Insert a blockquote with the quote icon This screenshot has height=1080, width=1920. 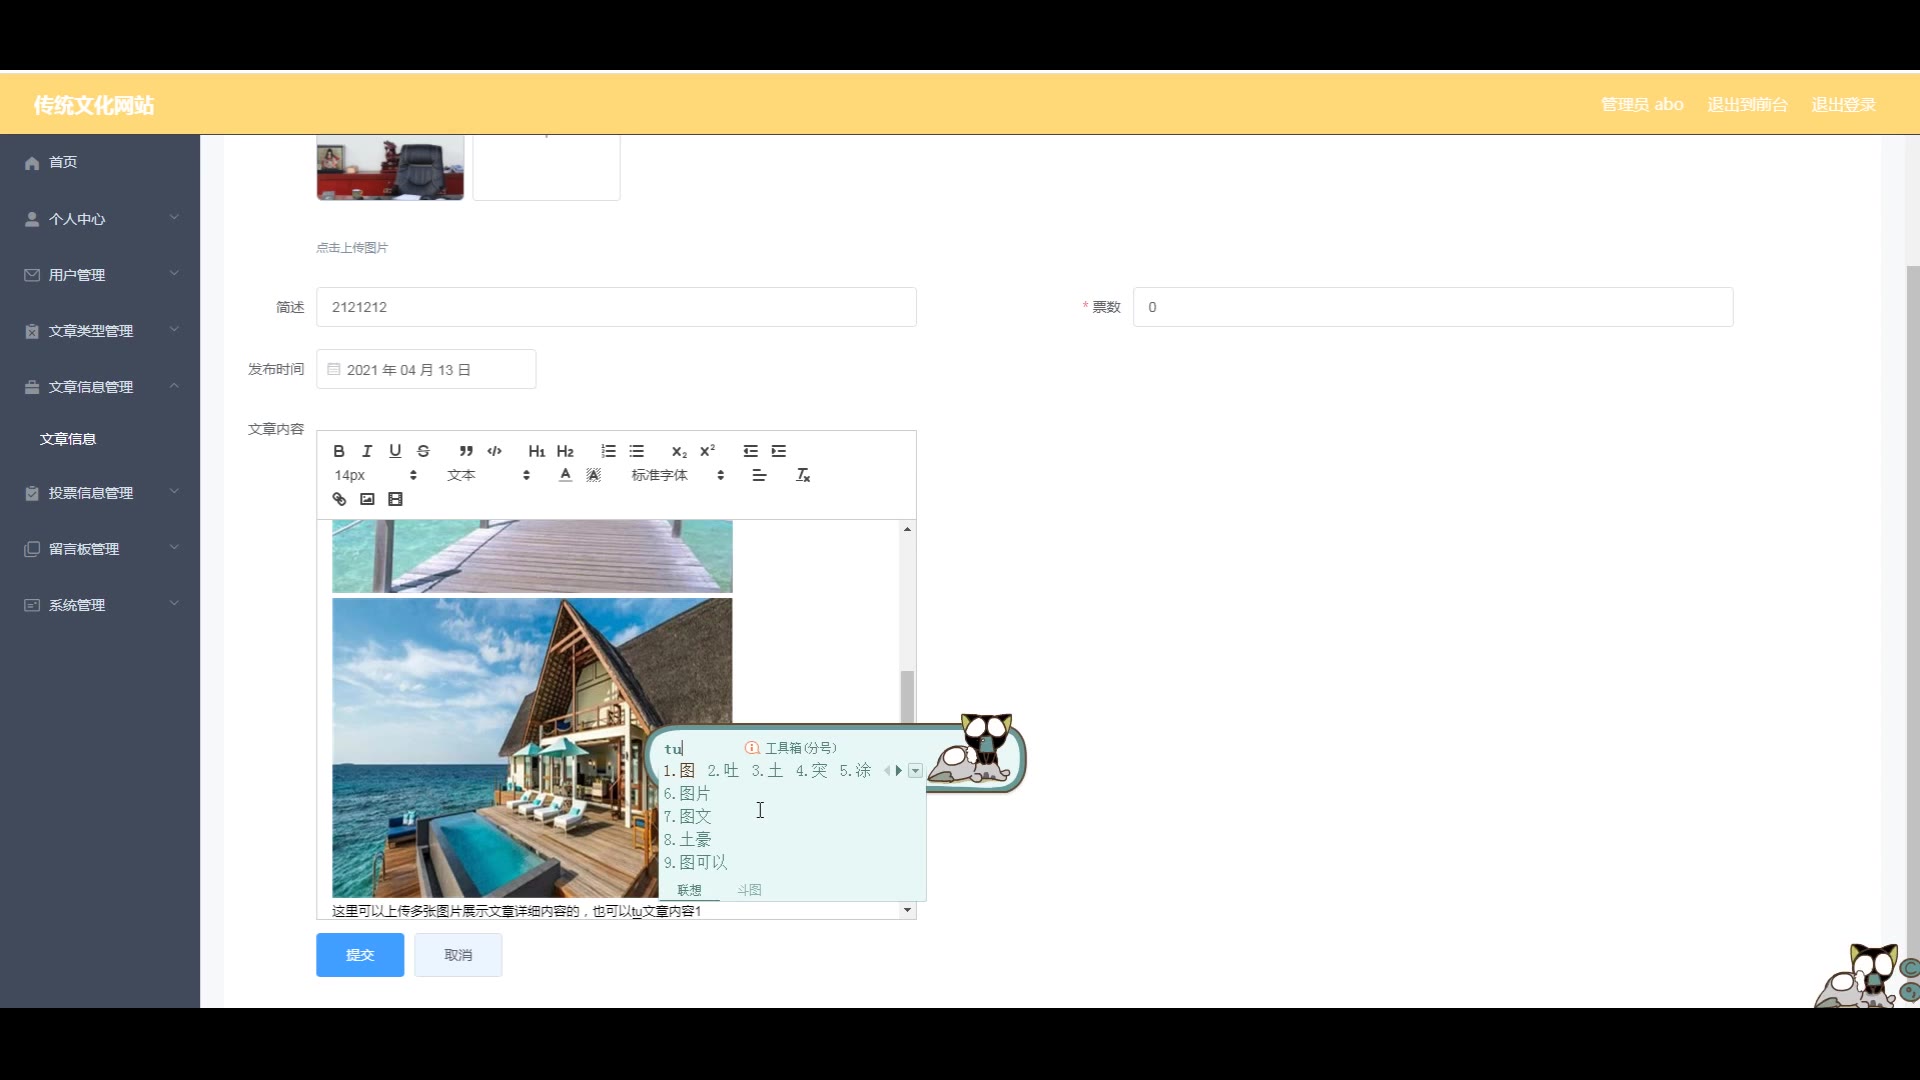point(466,451)
